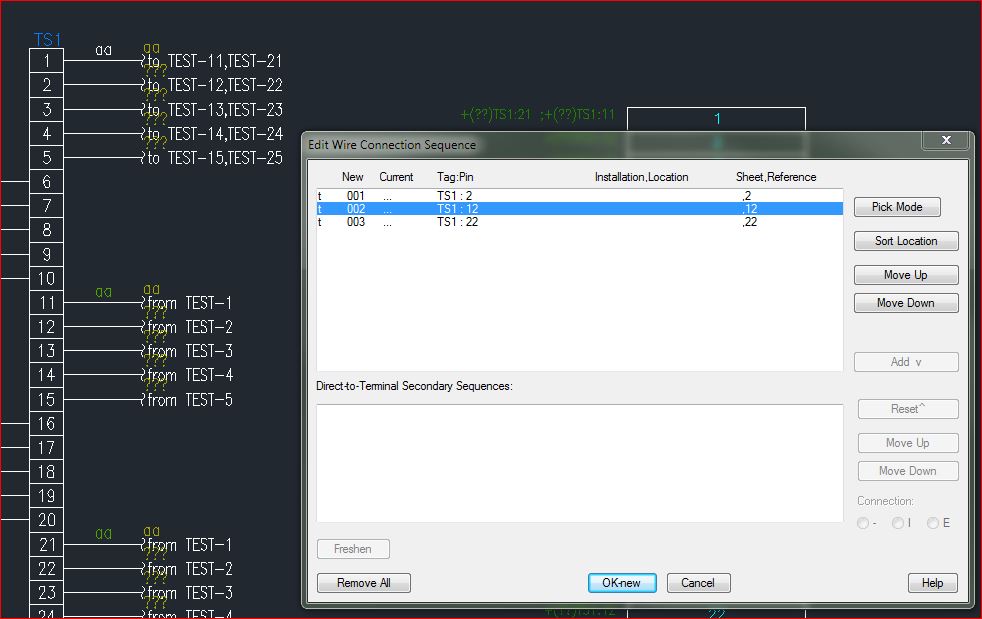
Task: Click the upper Move Up button
Action: coord(906,275)
